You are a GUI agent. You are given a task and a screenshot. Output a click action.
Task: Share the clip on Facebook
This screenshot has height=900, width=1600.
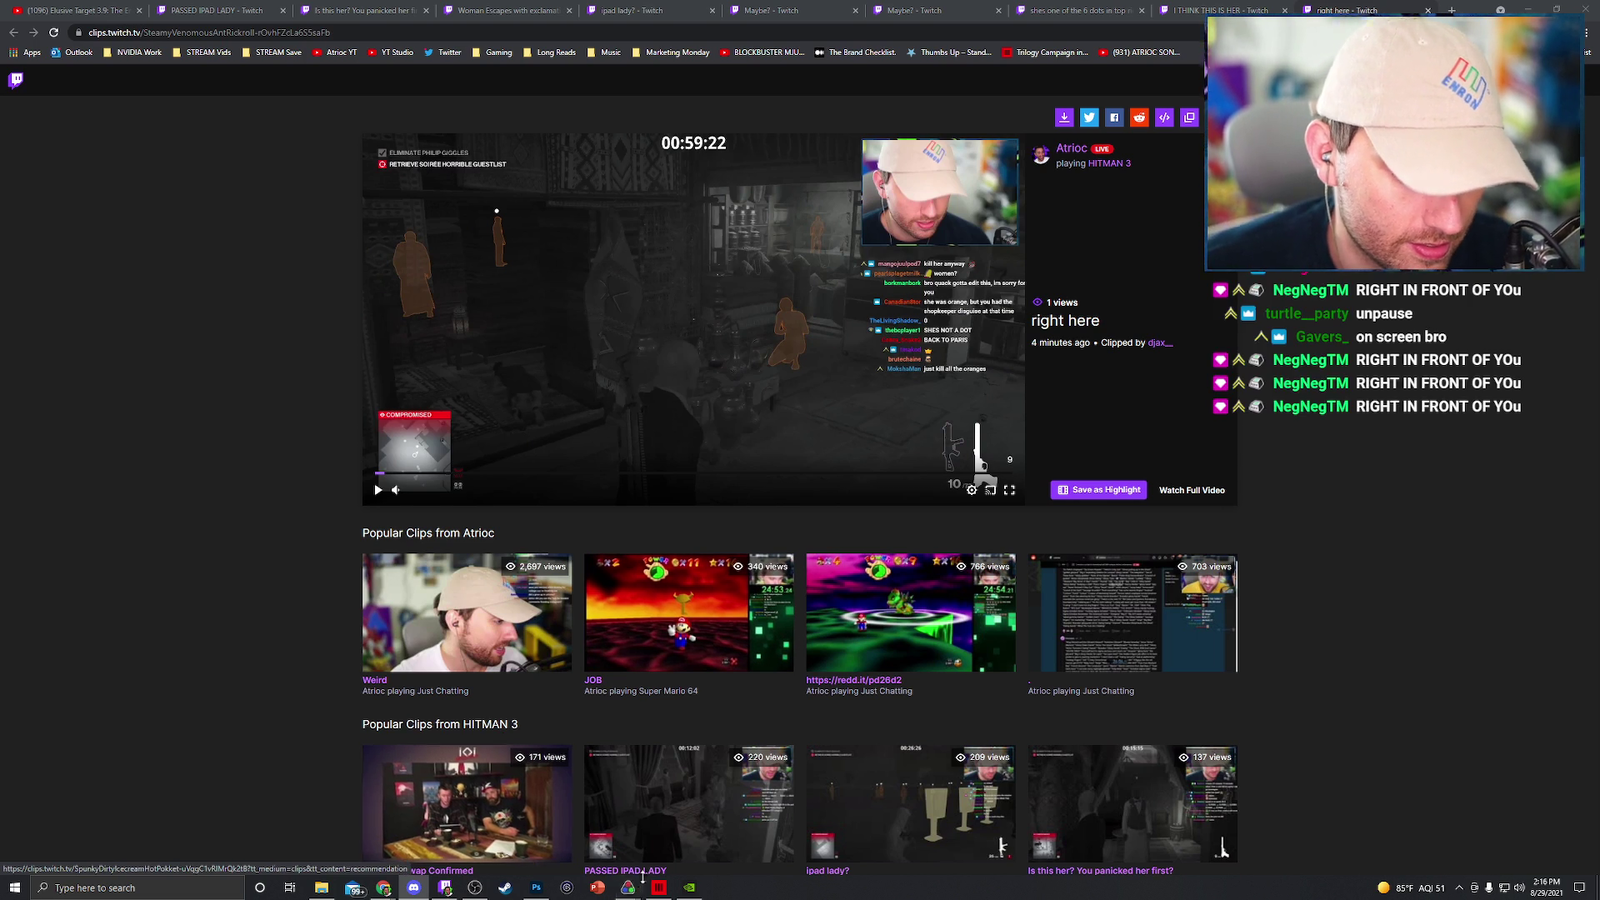(x=1114, y=117)
